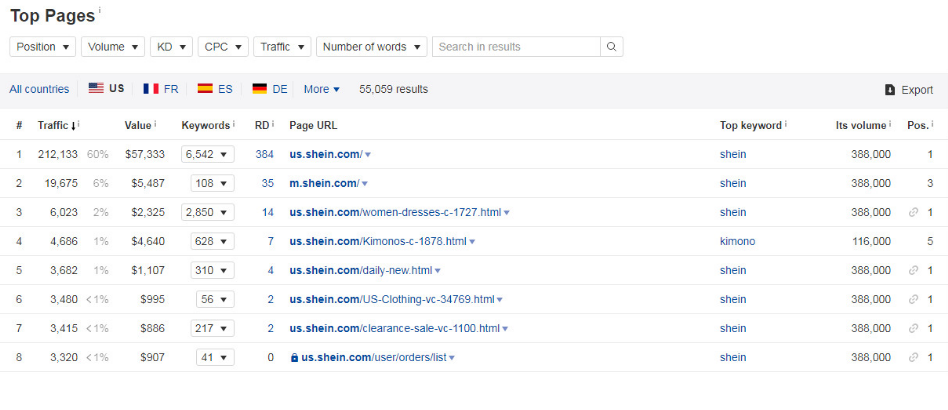Select the Spain flag icon

pos(205,89)
